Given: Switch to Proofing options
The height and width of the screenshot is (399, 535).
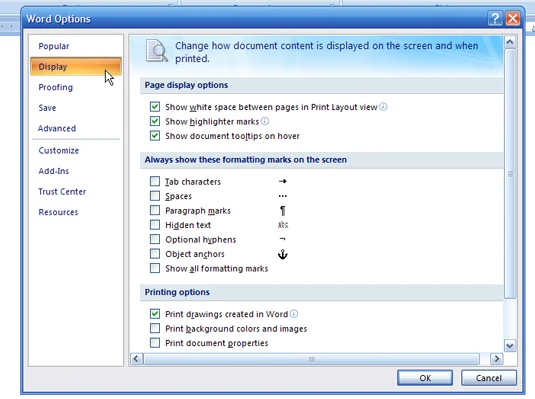Looking at the screenshot, I should pos(76,87).
